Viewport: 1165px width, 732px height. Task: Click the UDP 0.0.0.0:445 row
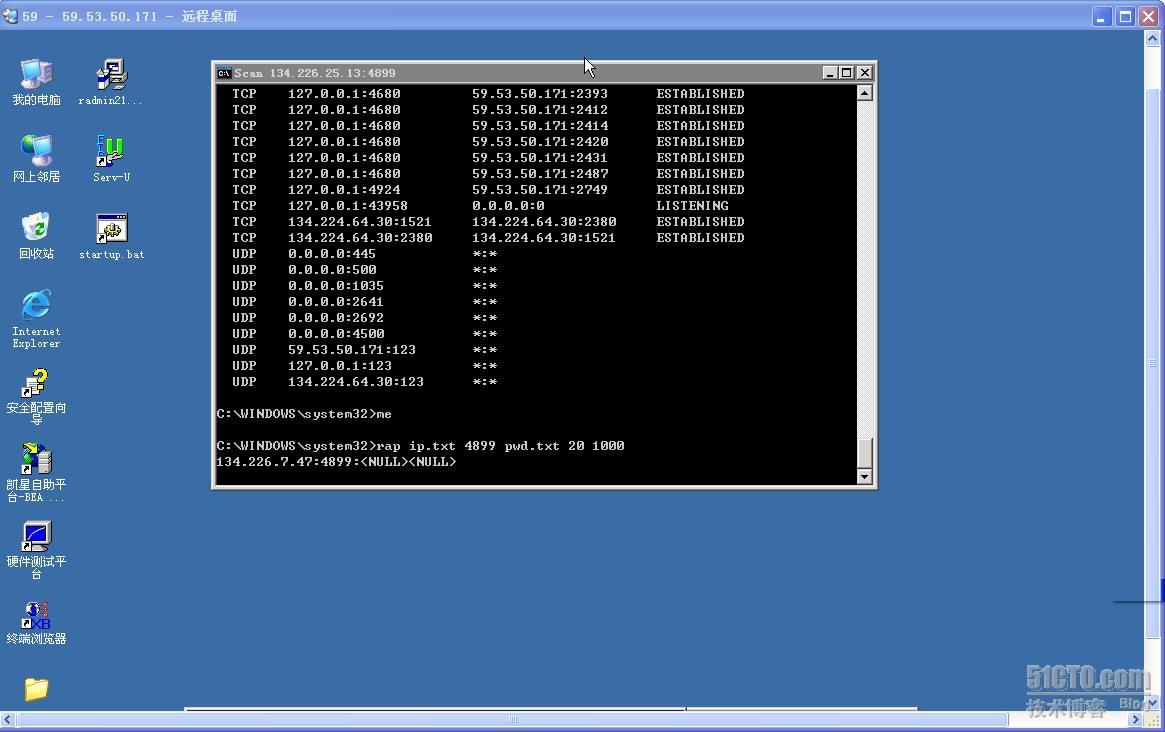point(364,254)
